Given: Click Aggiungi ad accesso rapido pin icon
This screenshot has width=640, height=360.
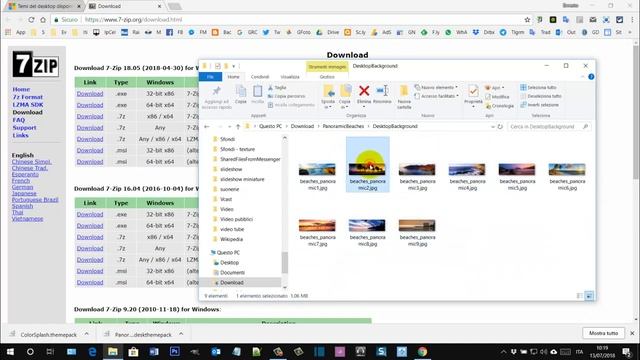Looking at the screenshot, I should [x=217, y=91].
